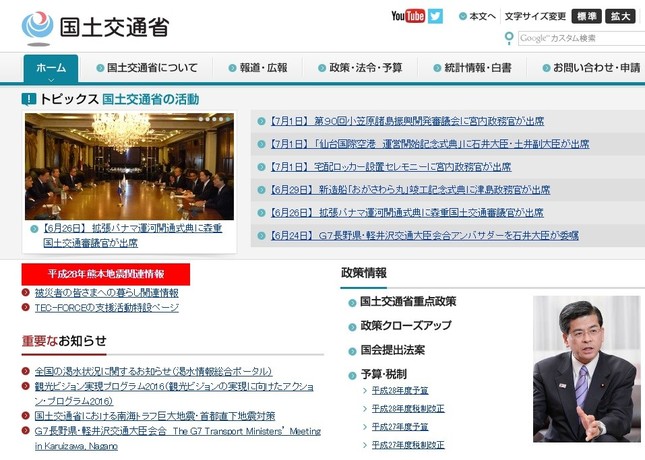
Task: Open 平成27年度予算 link
Action: click(400, 427)
